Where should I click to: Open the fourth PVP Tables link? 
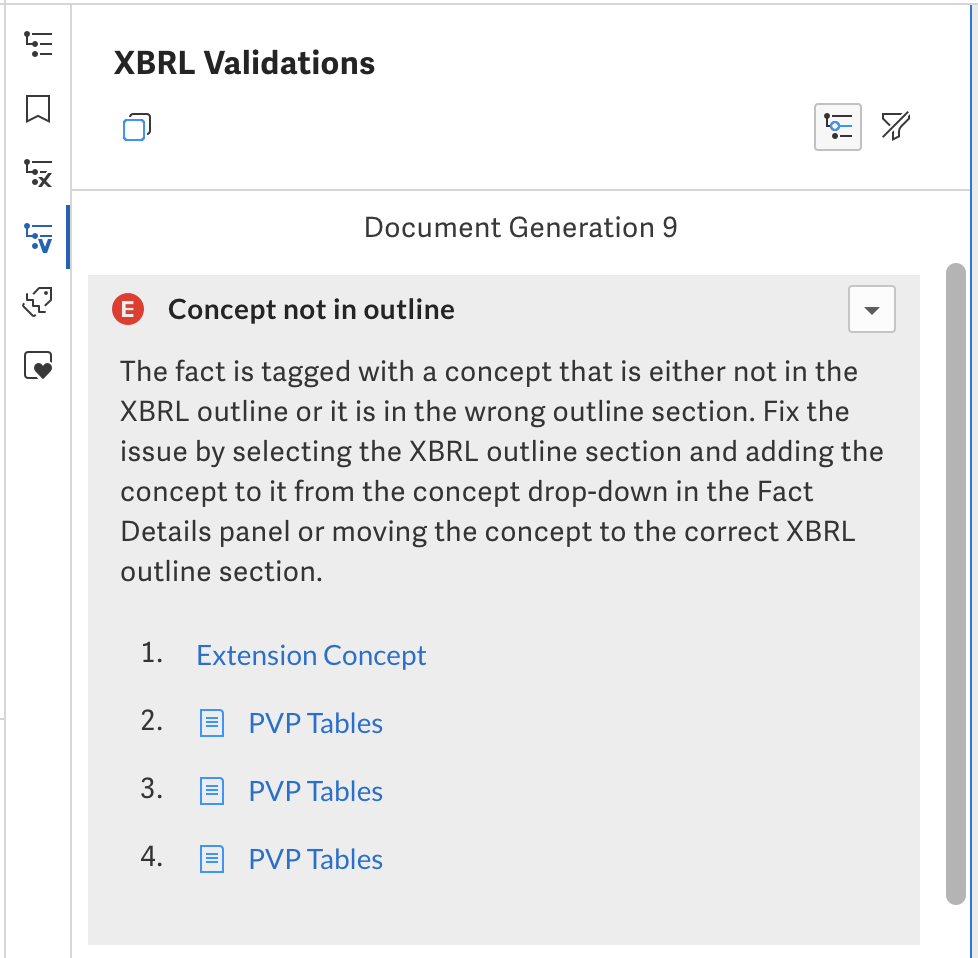[315, 859]
